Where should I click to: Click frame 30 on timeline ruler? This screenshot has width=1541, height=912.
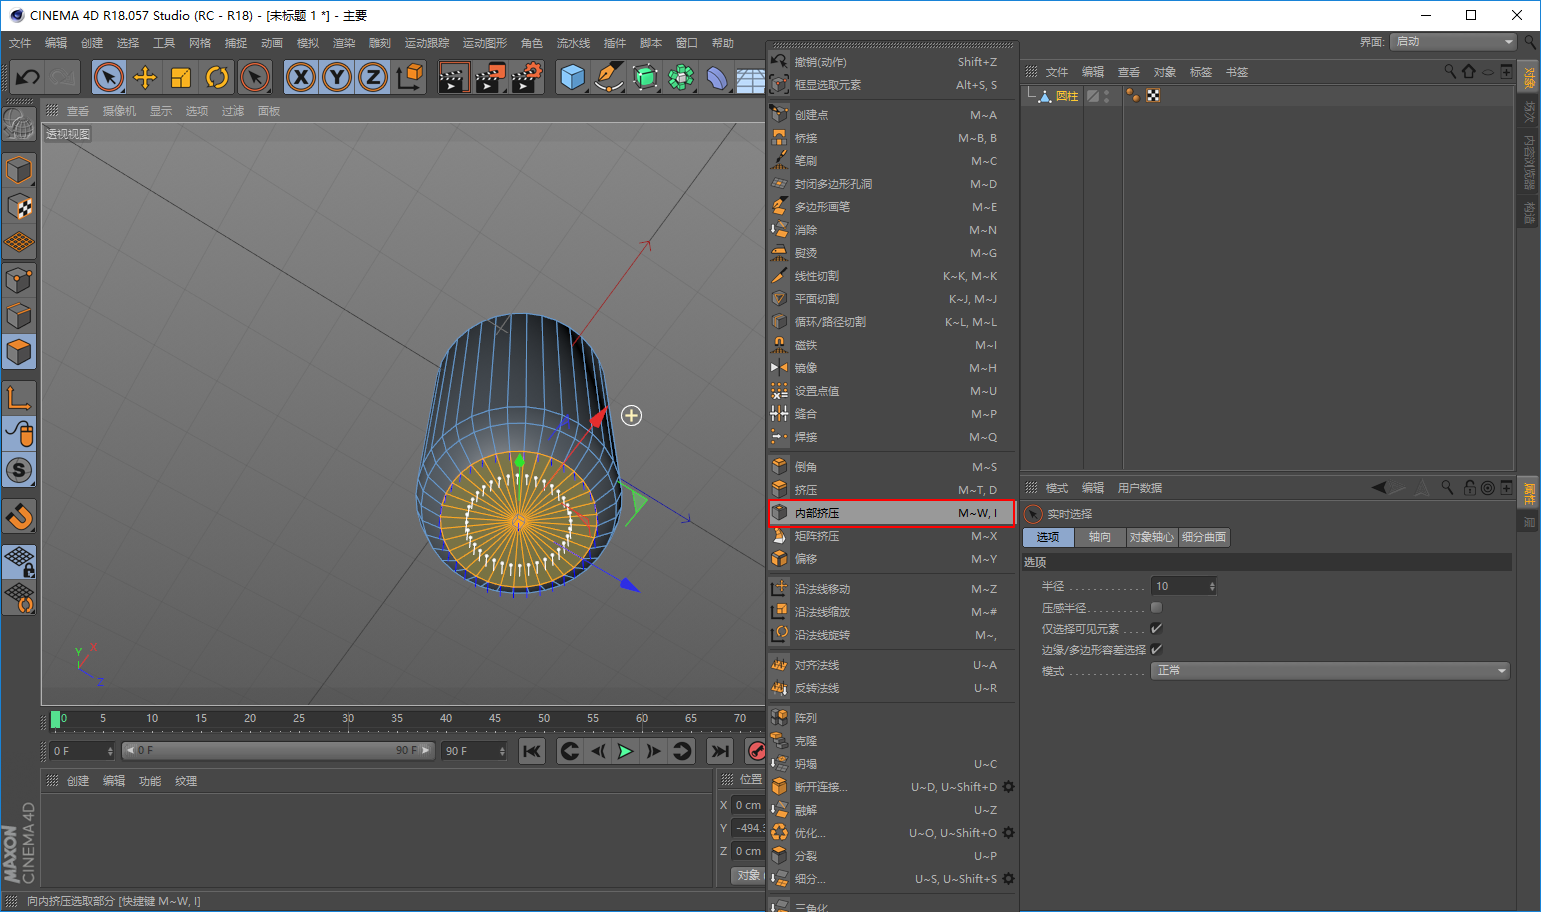point(348,718)
